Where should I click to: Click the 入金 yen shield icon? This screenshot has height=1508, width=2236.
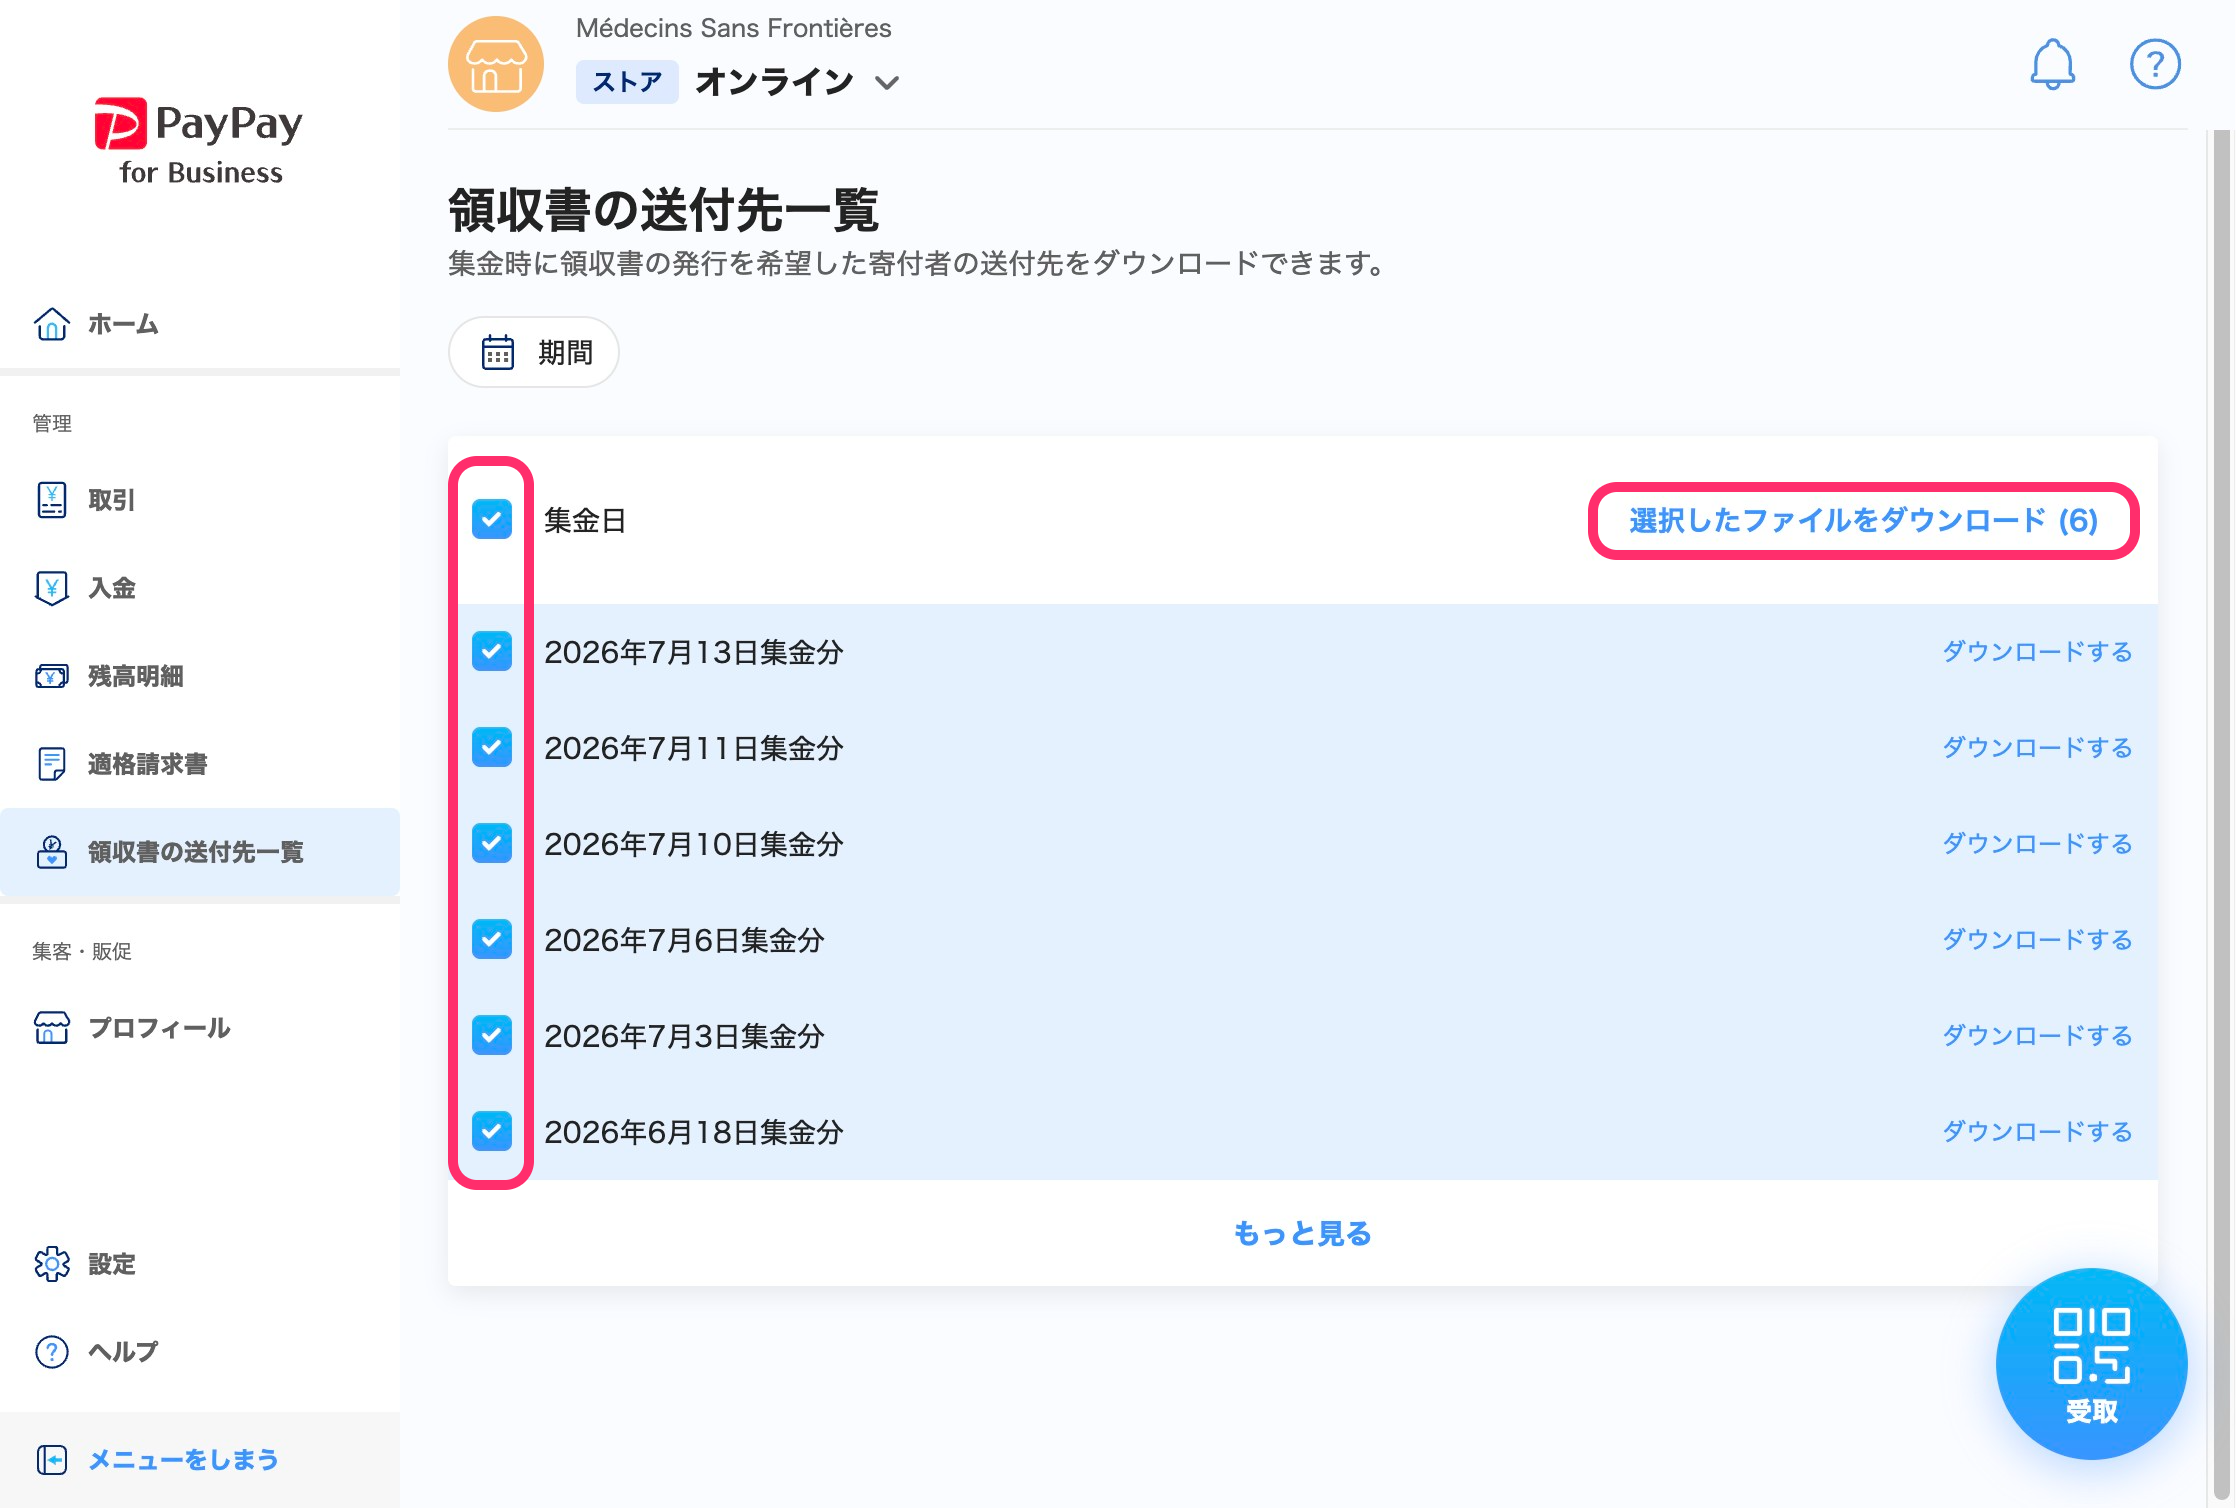click(x=52, y=588)
